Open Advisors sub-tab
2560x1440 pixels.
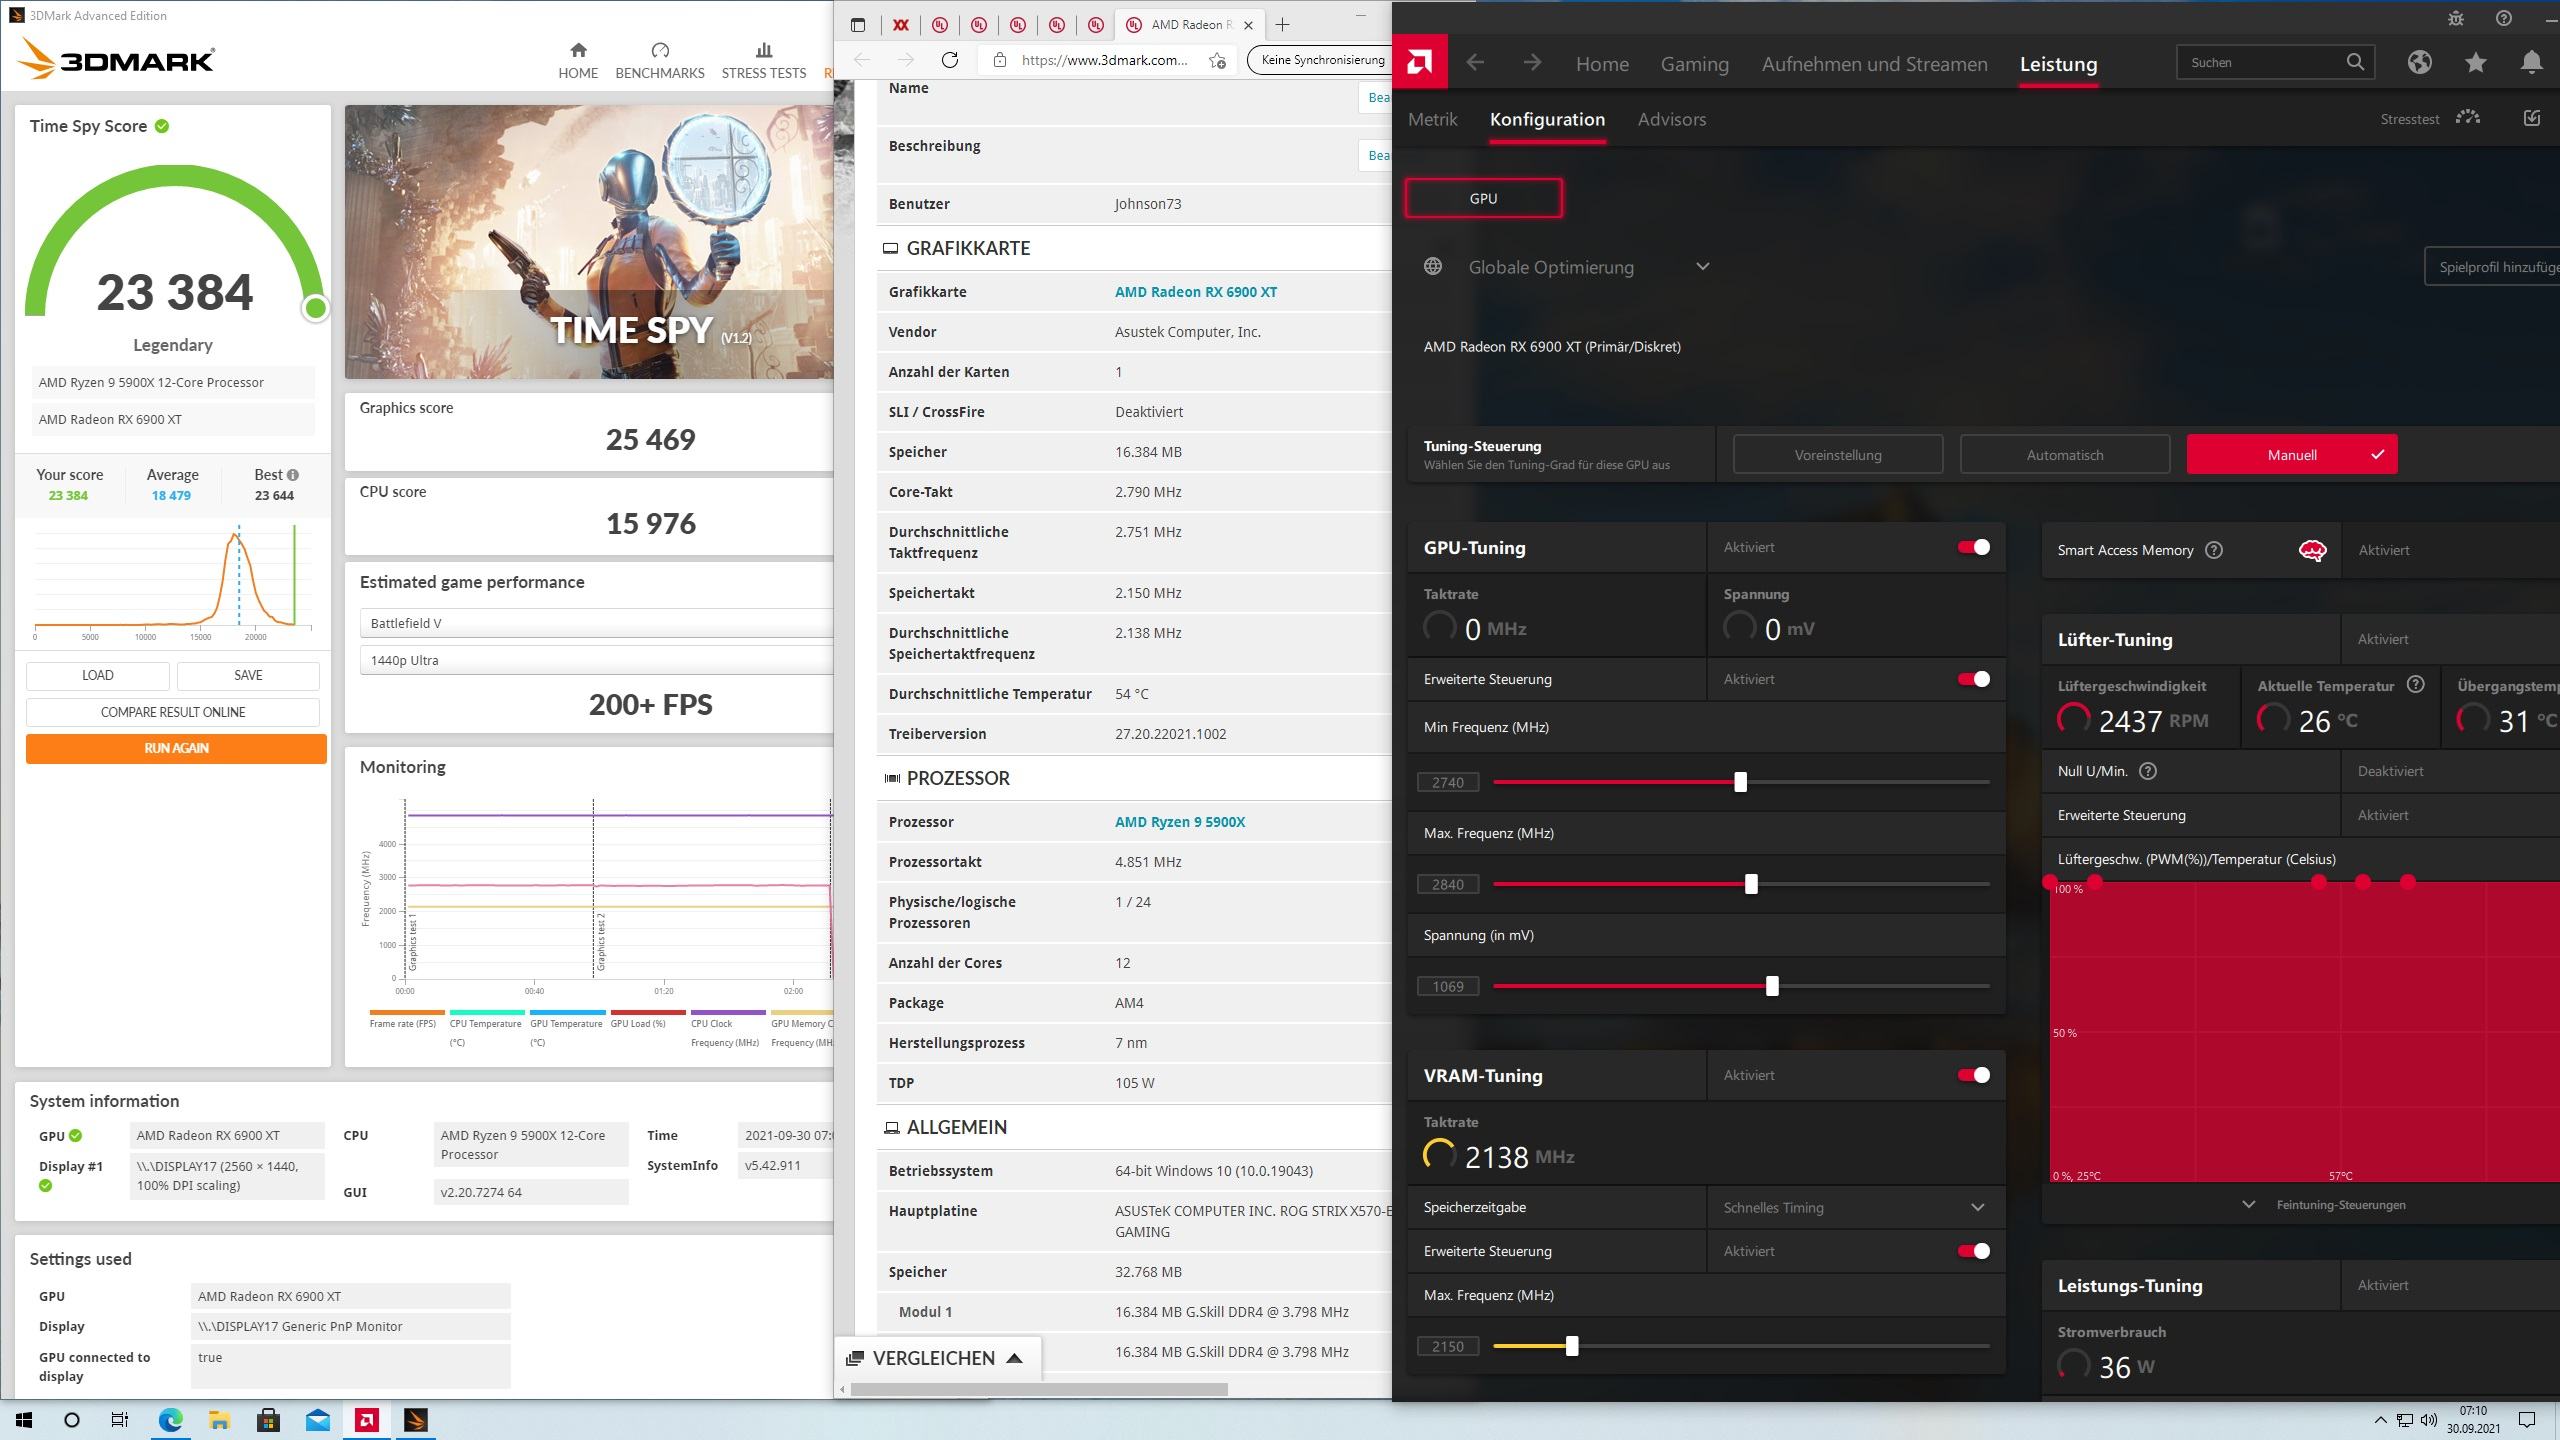(1672, 119)
